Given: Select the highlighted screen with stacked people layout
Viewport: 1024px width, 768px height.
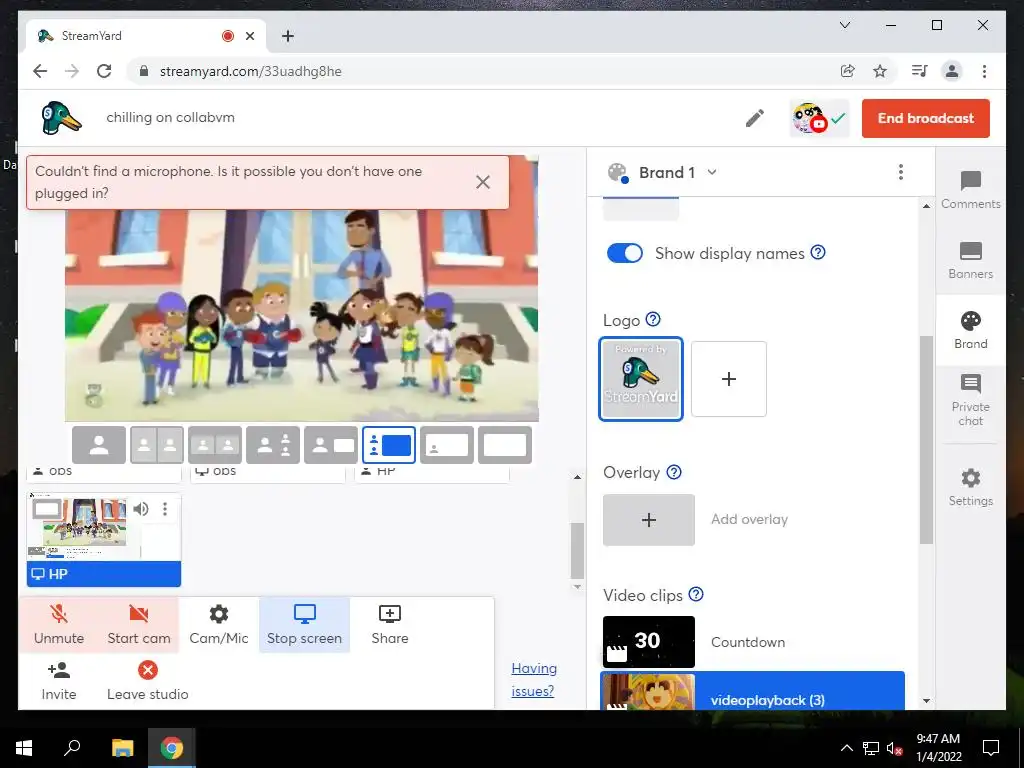Looking at the screenshot, I should pos(389,445).
